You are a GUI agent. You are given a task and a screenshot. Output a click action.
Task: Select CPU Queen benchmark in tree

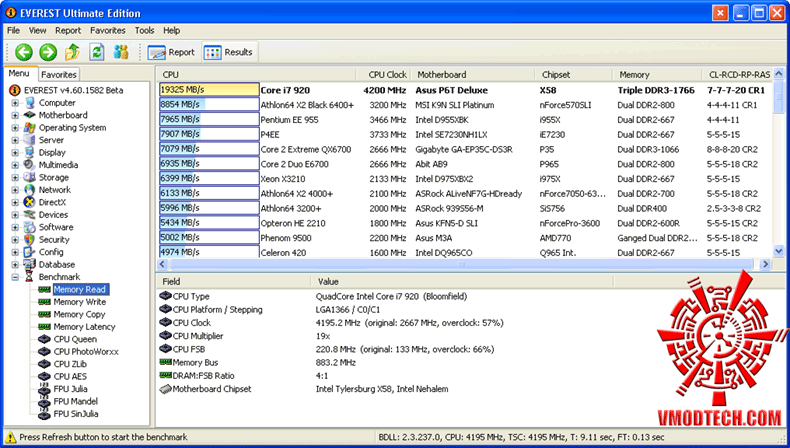pyautogui.click(x=74, y=339)
